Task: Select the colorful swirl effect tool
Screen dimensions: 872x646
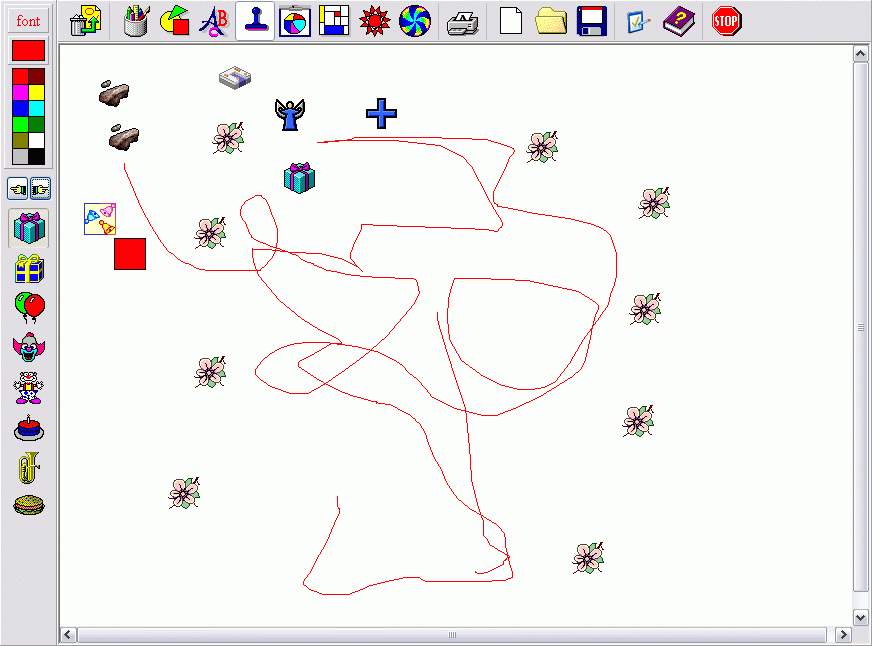Action: click(415, 21)
